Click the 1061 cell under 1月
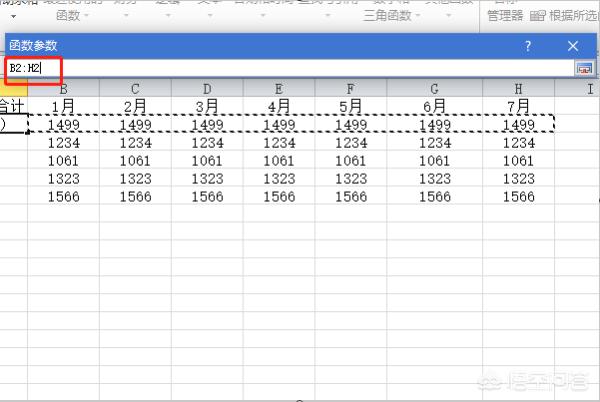The image size is (600, 402). [x=64, y=160]
